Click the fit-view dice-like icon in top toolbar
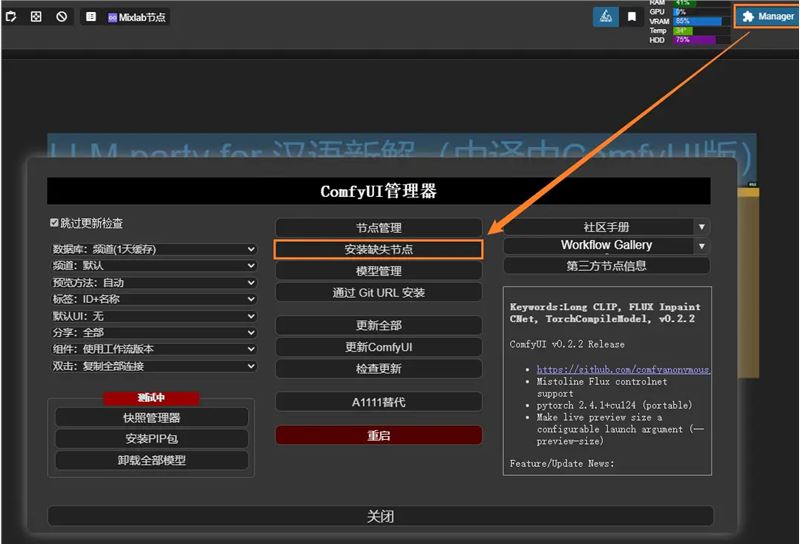The width and height of the screenshot is (800, 544). (36, 17)
